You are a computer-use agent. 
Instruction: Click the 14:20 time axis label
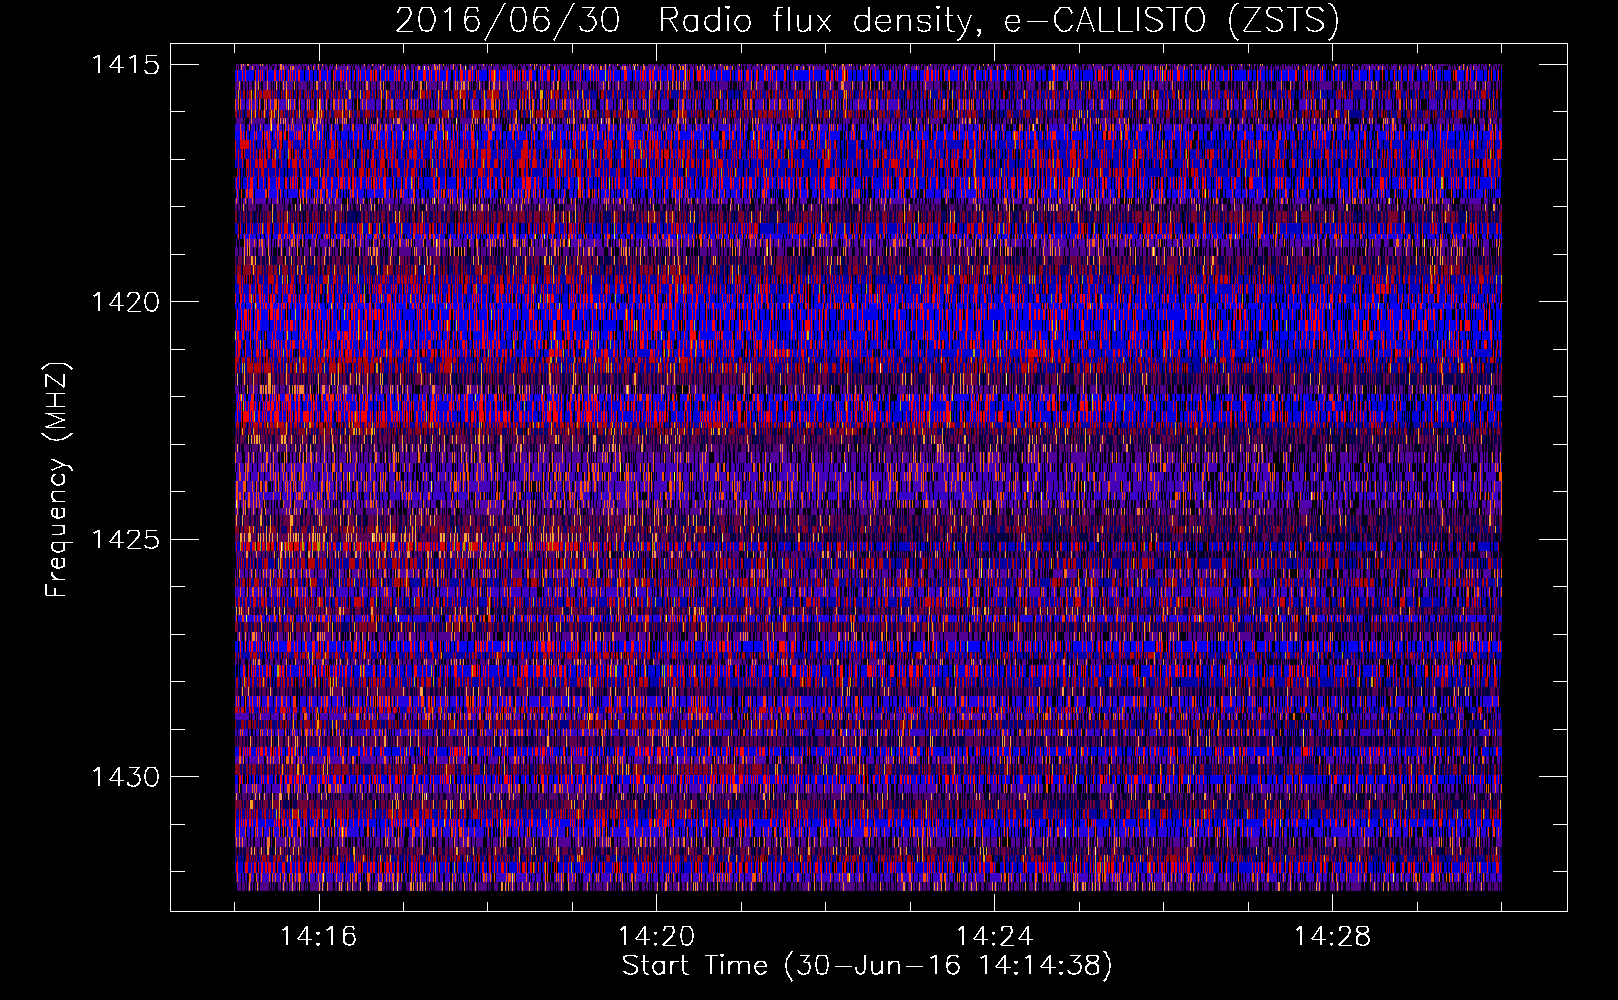coord(656,937)
